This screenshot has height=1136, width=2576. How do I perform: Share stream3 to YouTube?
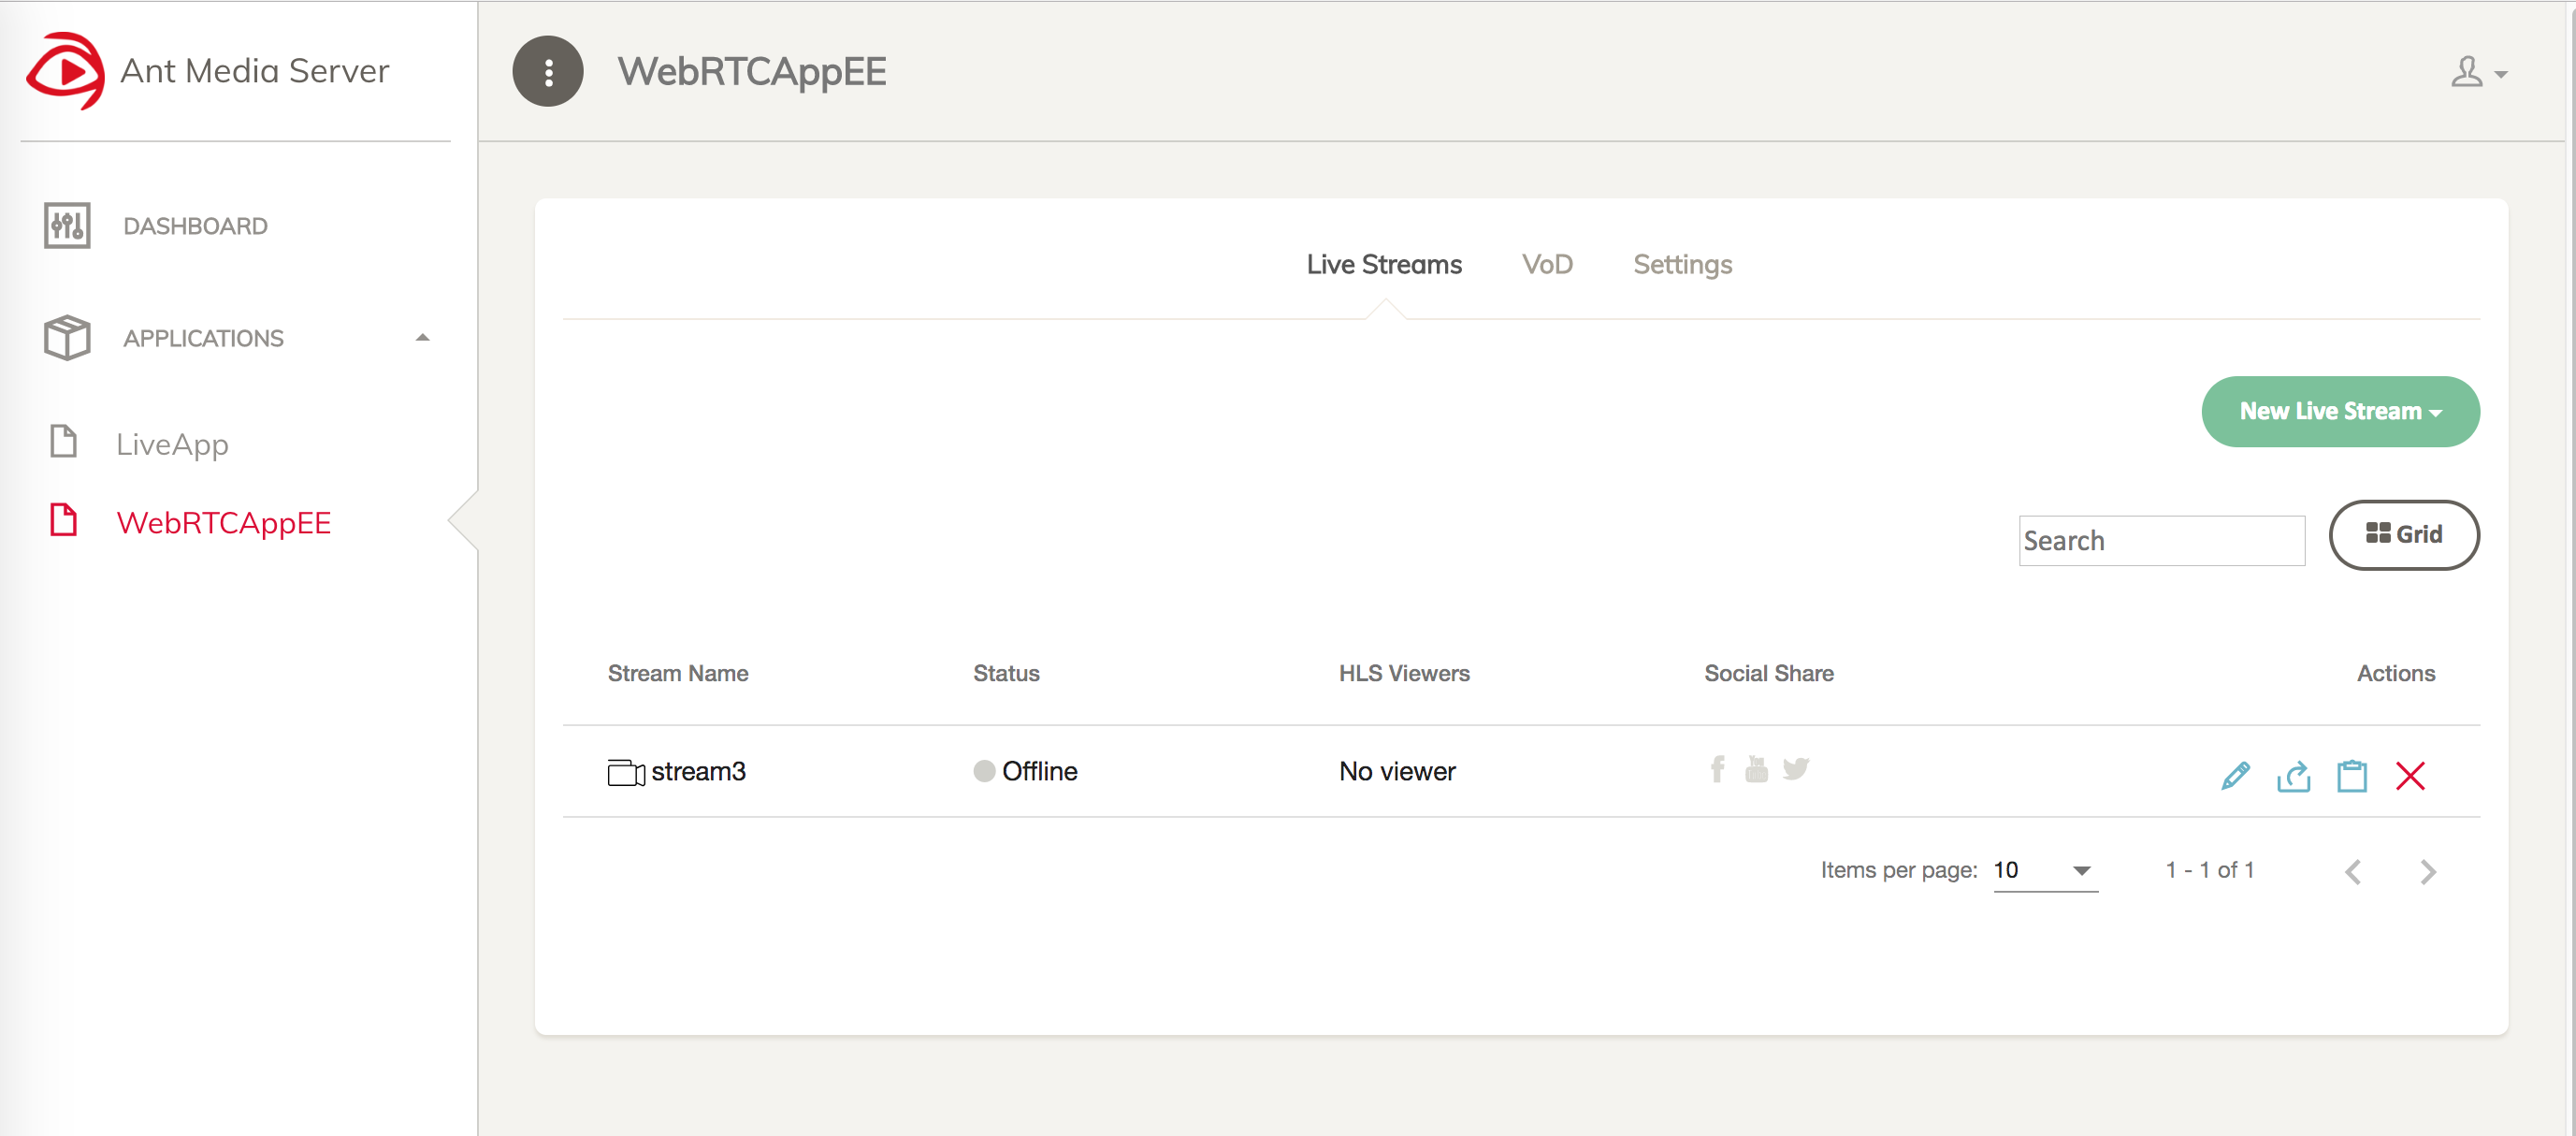click(1756, 769)
